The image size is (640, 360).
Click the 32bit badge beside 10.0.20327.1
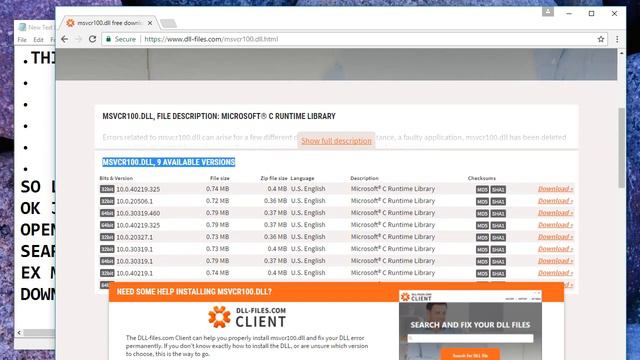point(107,237)
